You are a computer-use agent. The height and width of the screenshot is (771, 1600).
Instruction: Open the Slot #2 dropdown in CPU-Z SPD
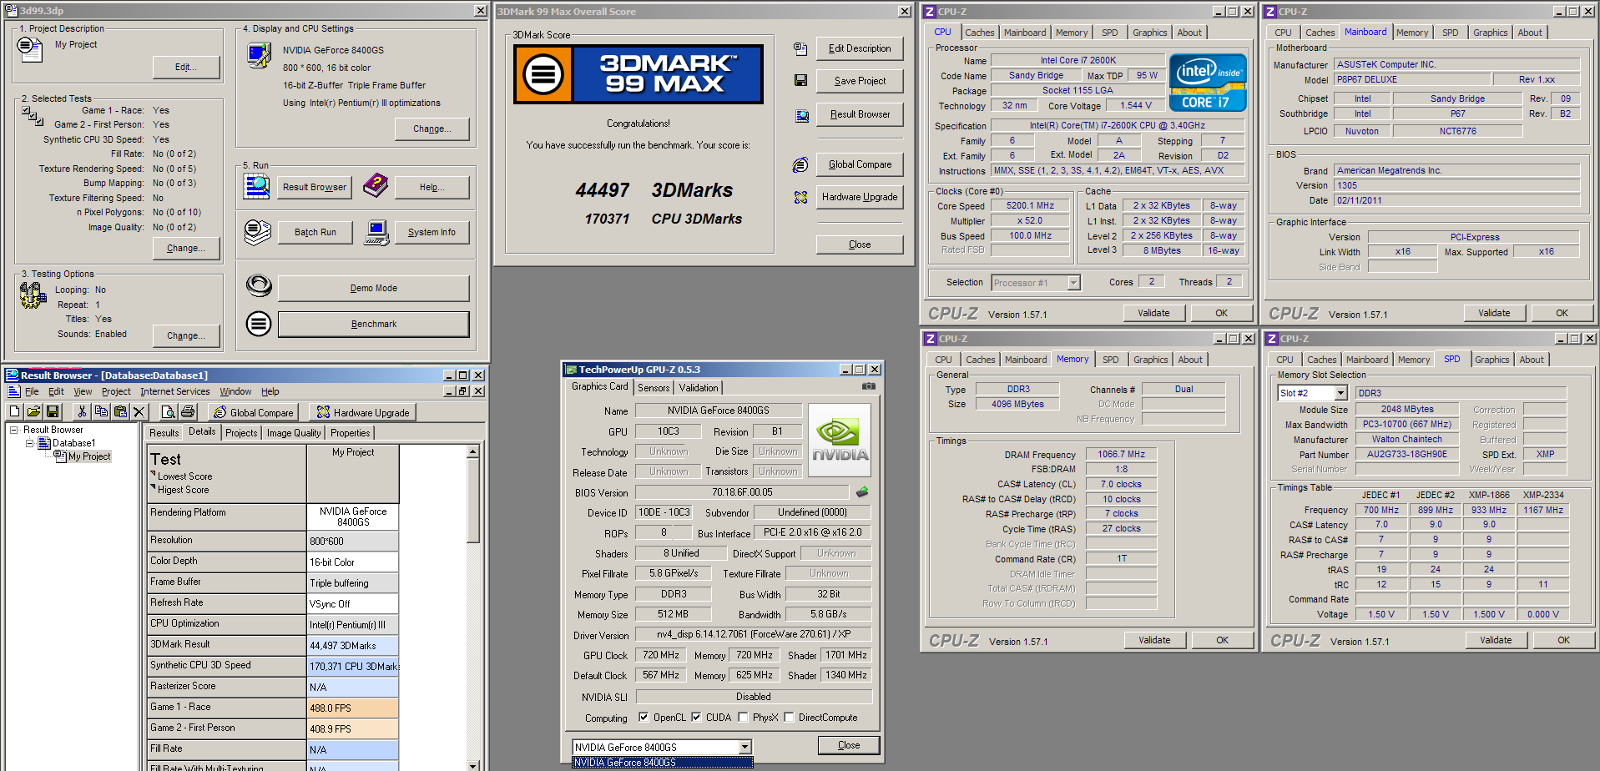pos(1340,393)
